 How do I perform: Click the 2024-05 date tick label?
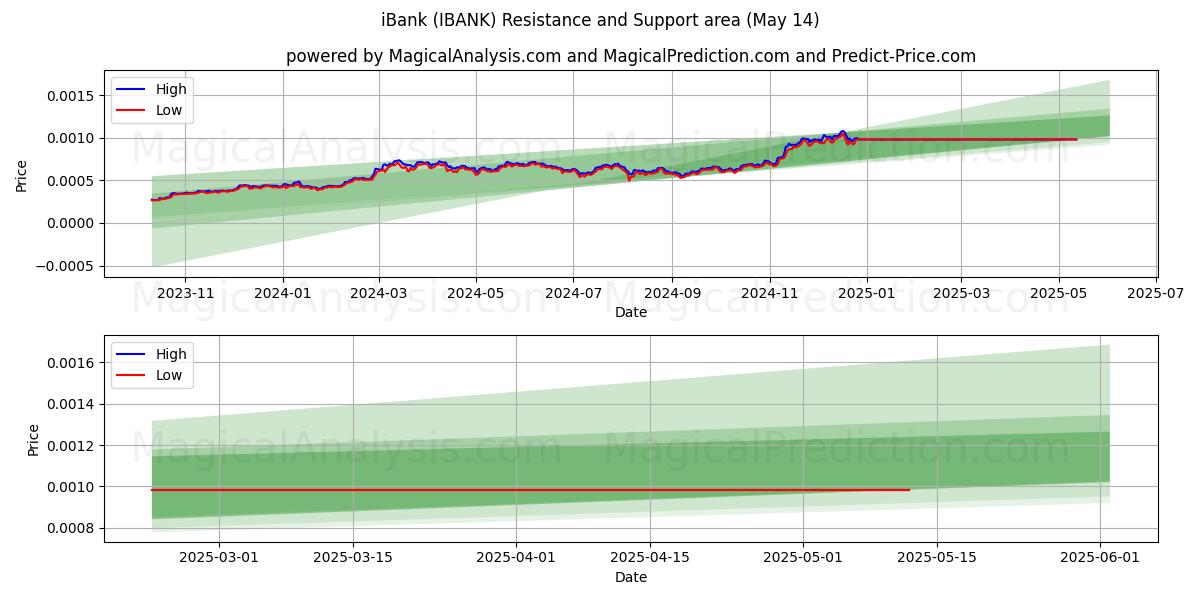click(475, 295)
